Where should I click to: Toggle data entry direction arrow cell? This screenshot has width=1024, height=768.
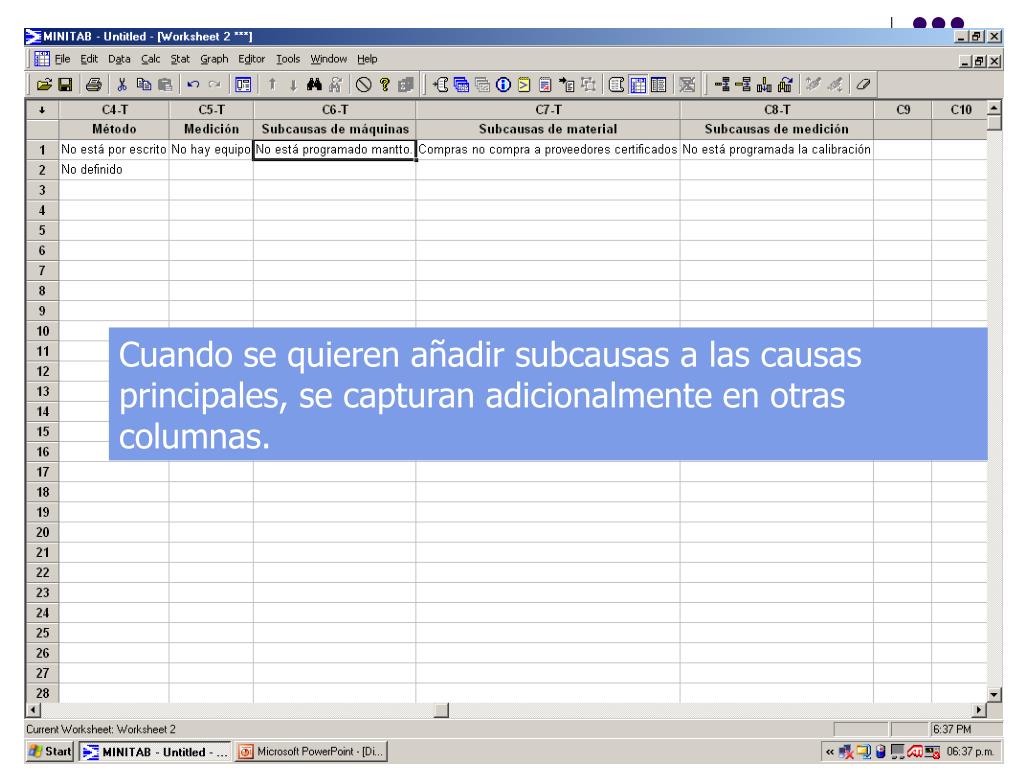click(x=42, y=110)
